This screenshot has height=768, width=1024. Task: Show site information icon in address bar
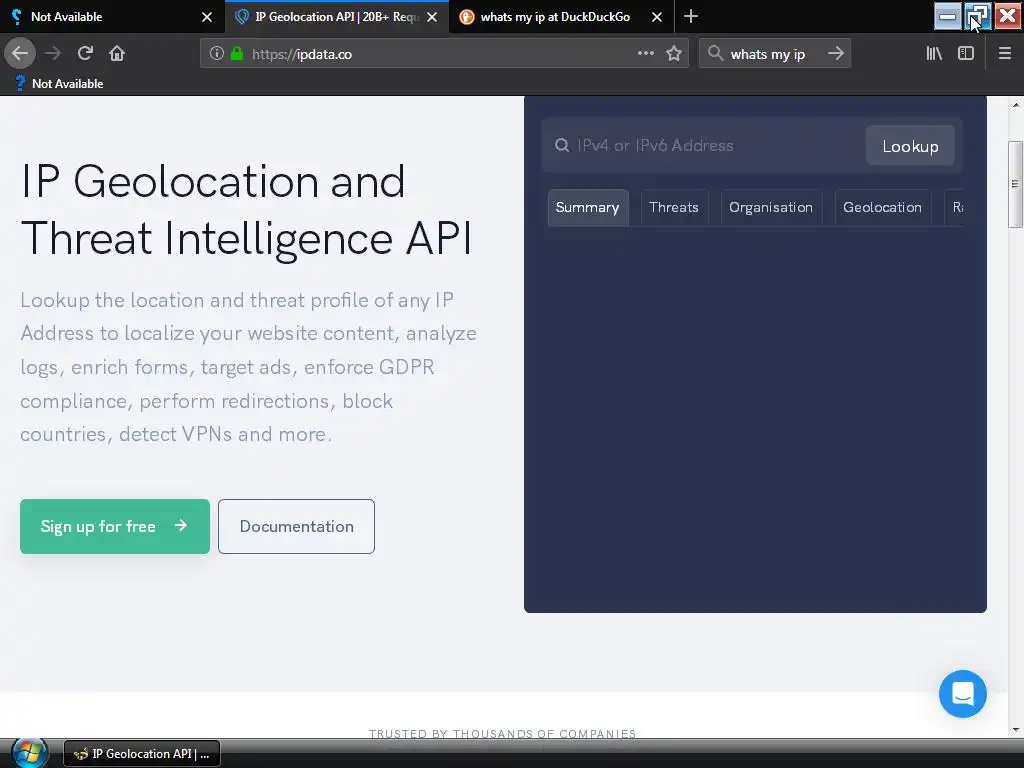[x=217, y=54]
